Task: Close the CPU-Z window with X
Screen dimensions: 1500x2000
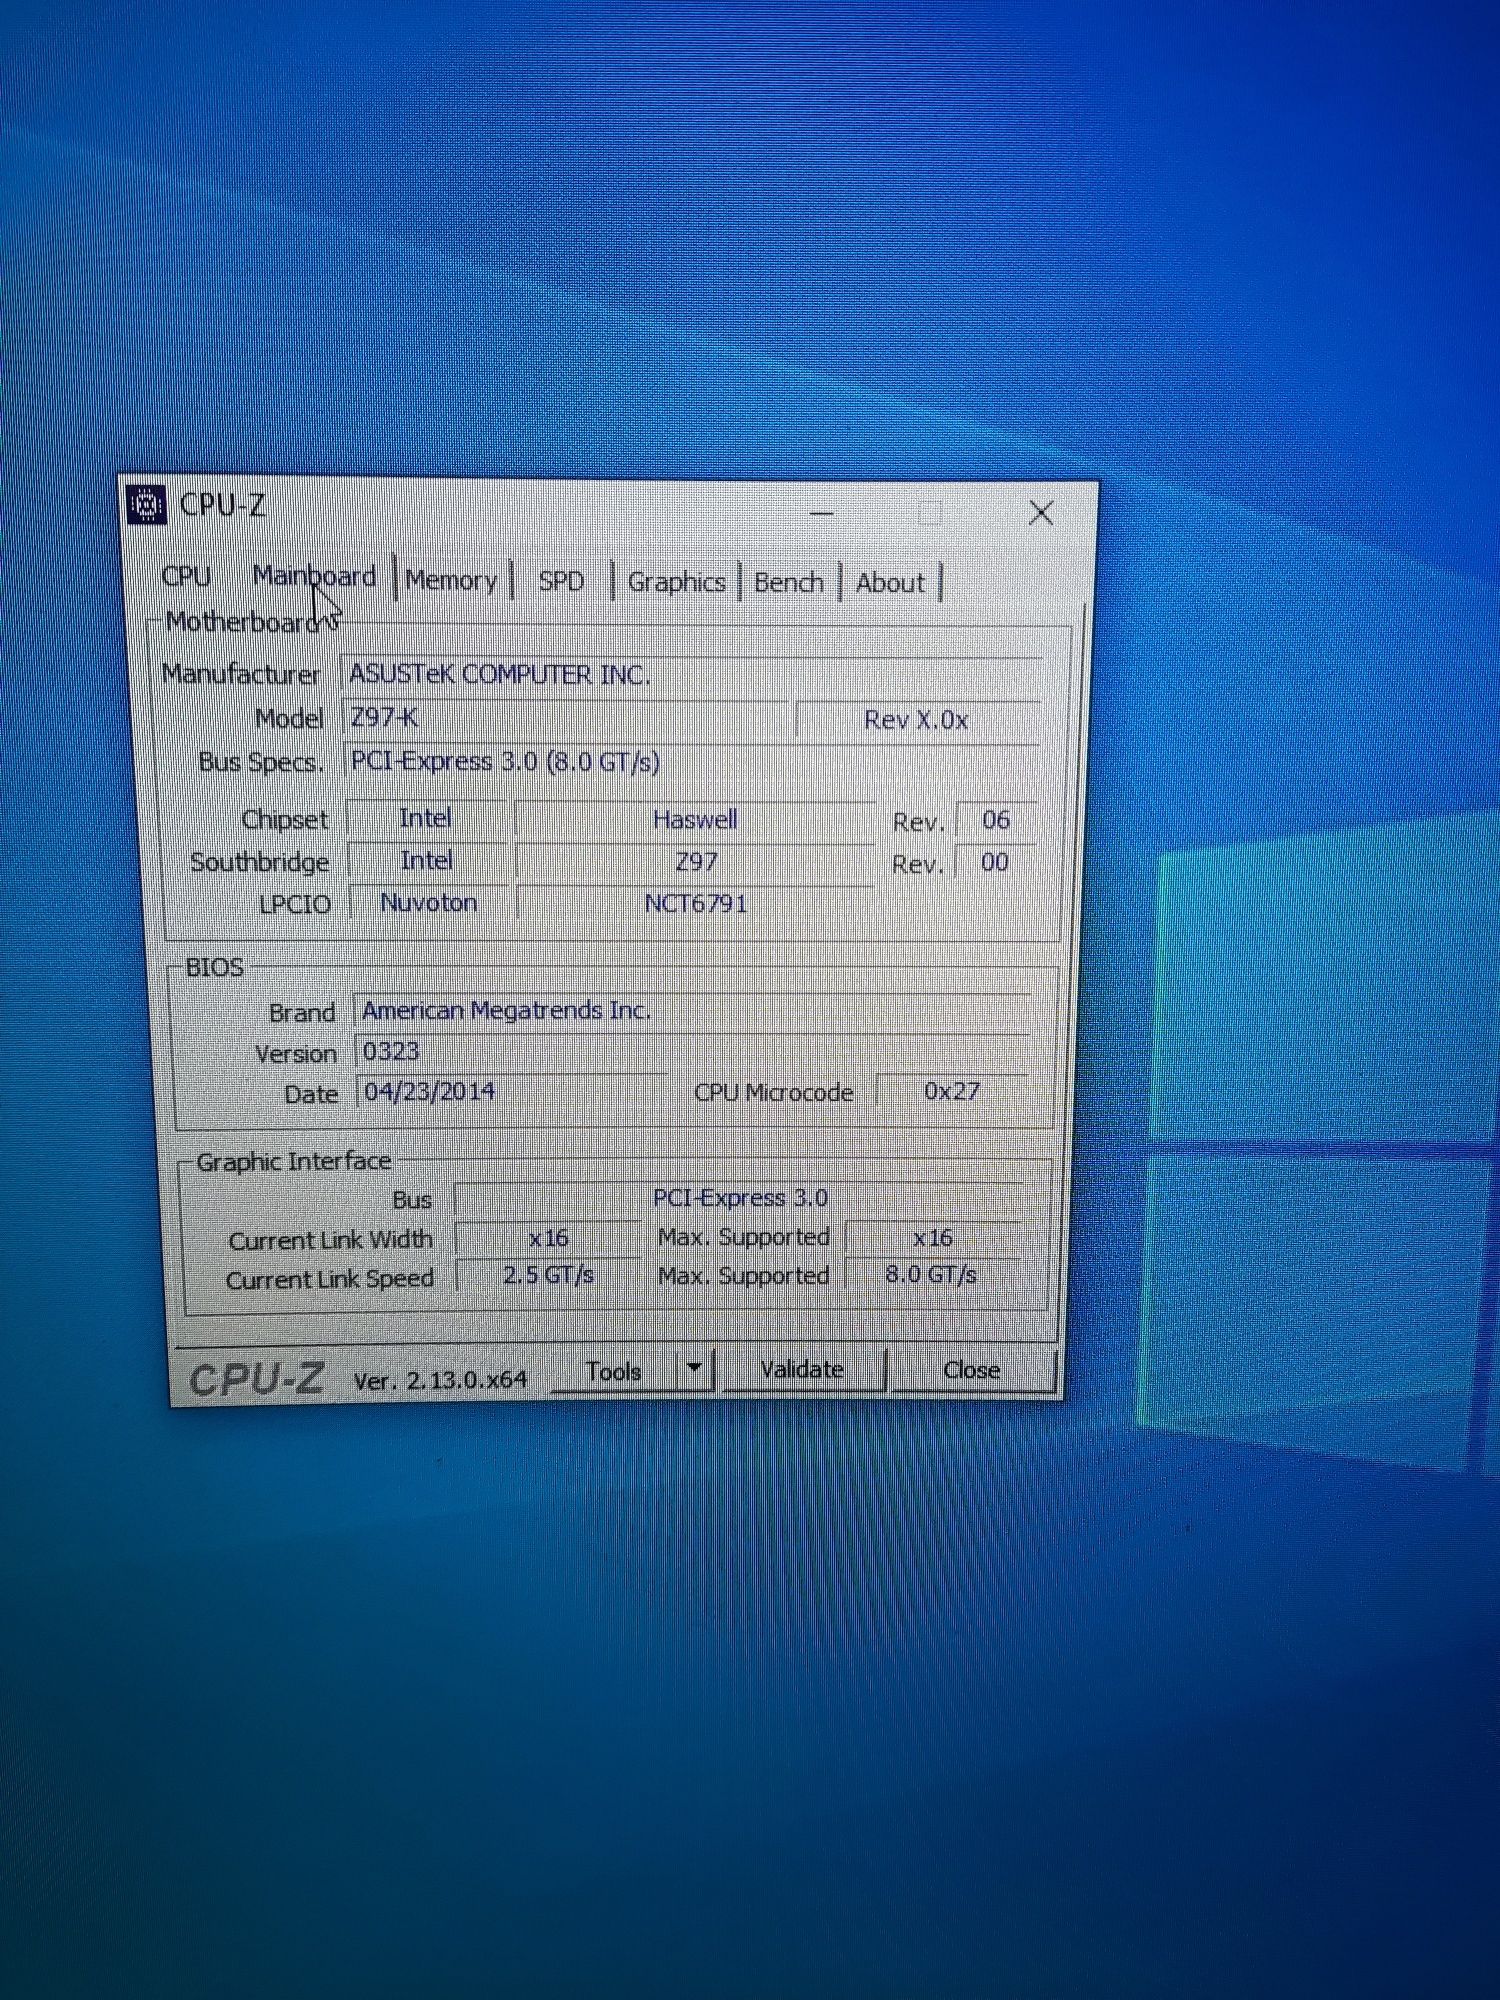Action: pyautogui.click(x=1041, y=513)
